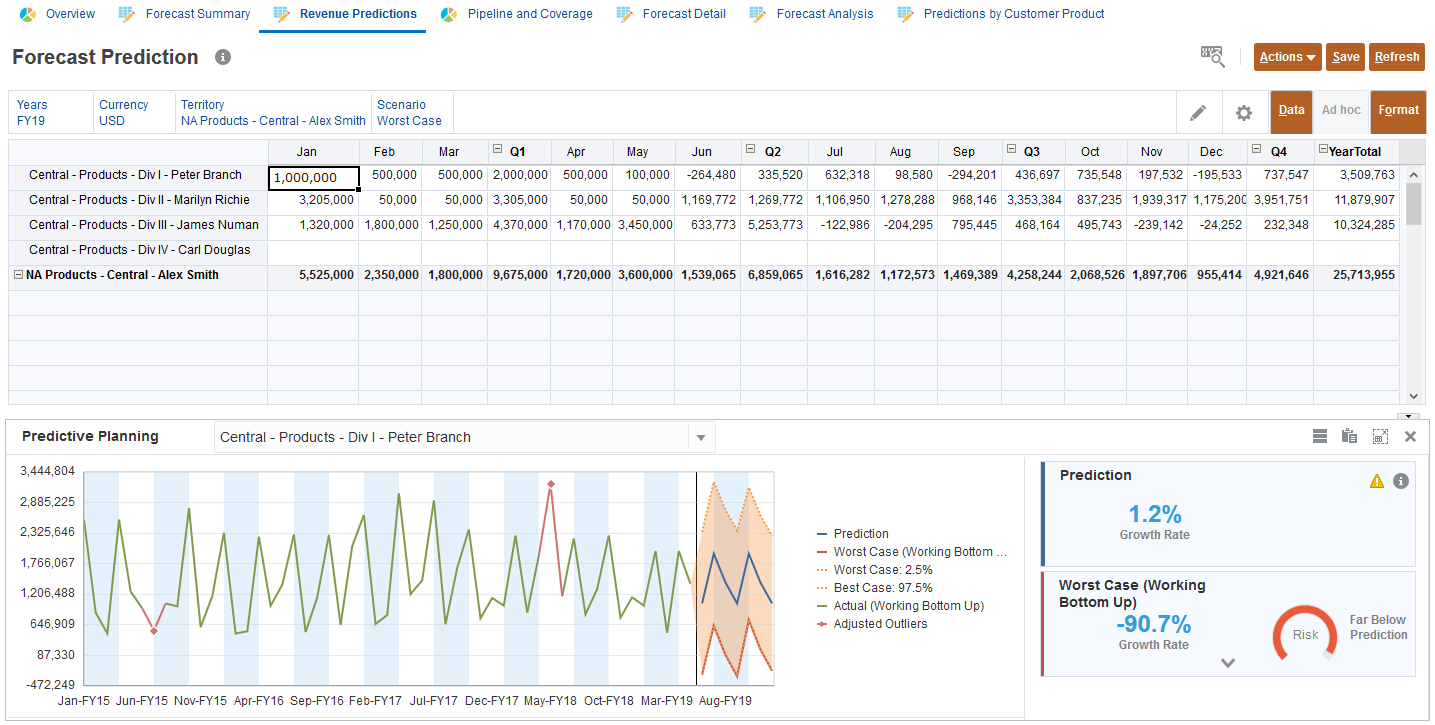Expand the Worst Case card chevron
Image resolution: width=1435 pixels, height=725 pixels.
click(1228, 662)
